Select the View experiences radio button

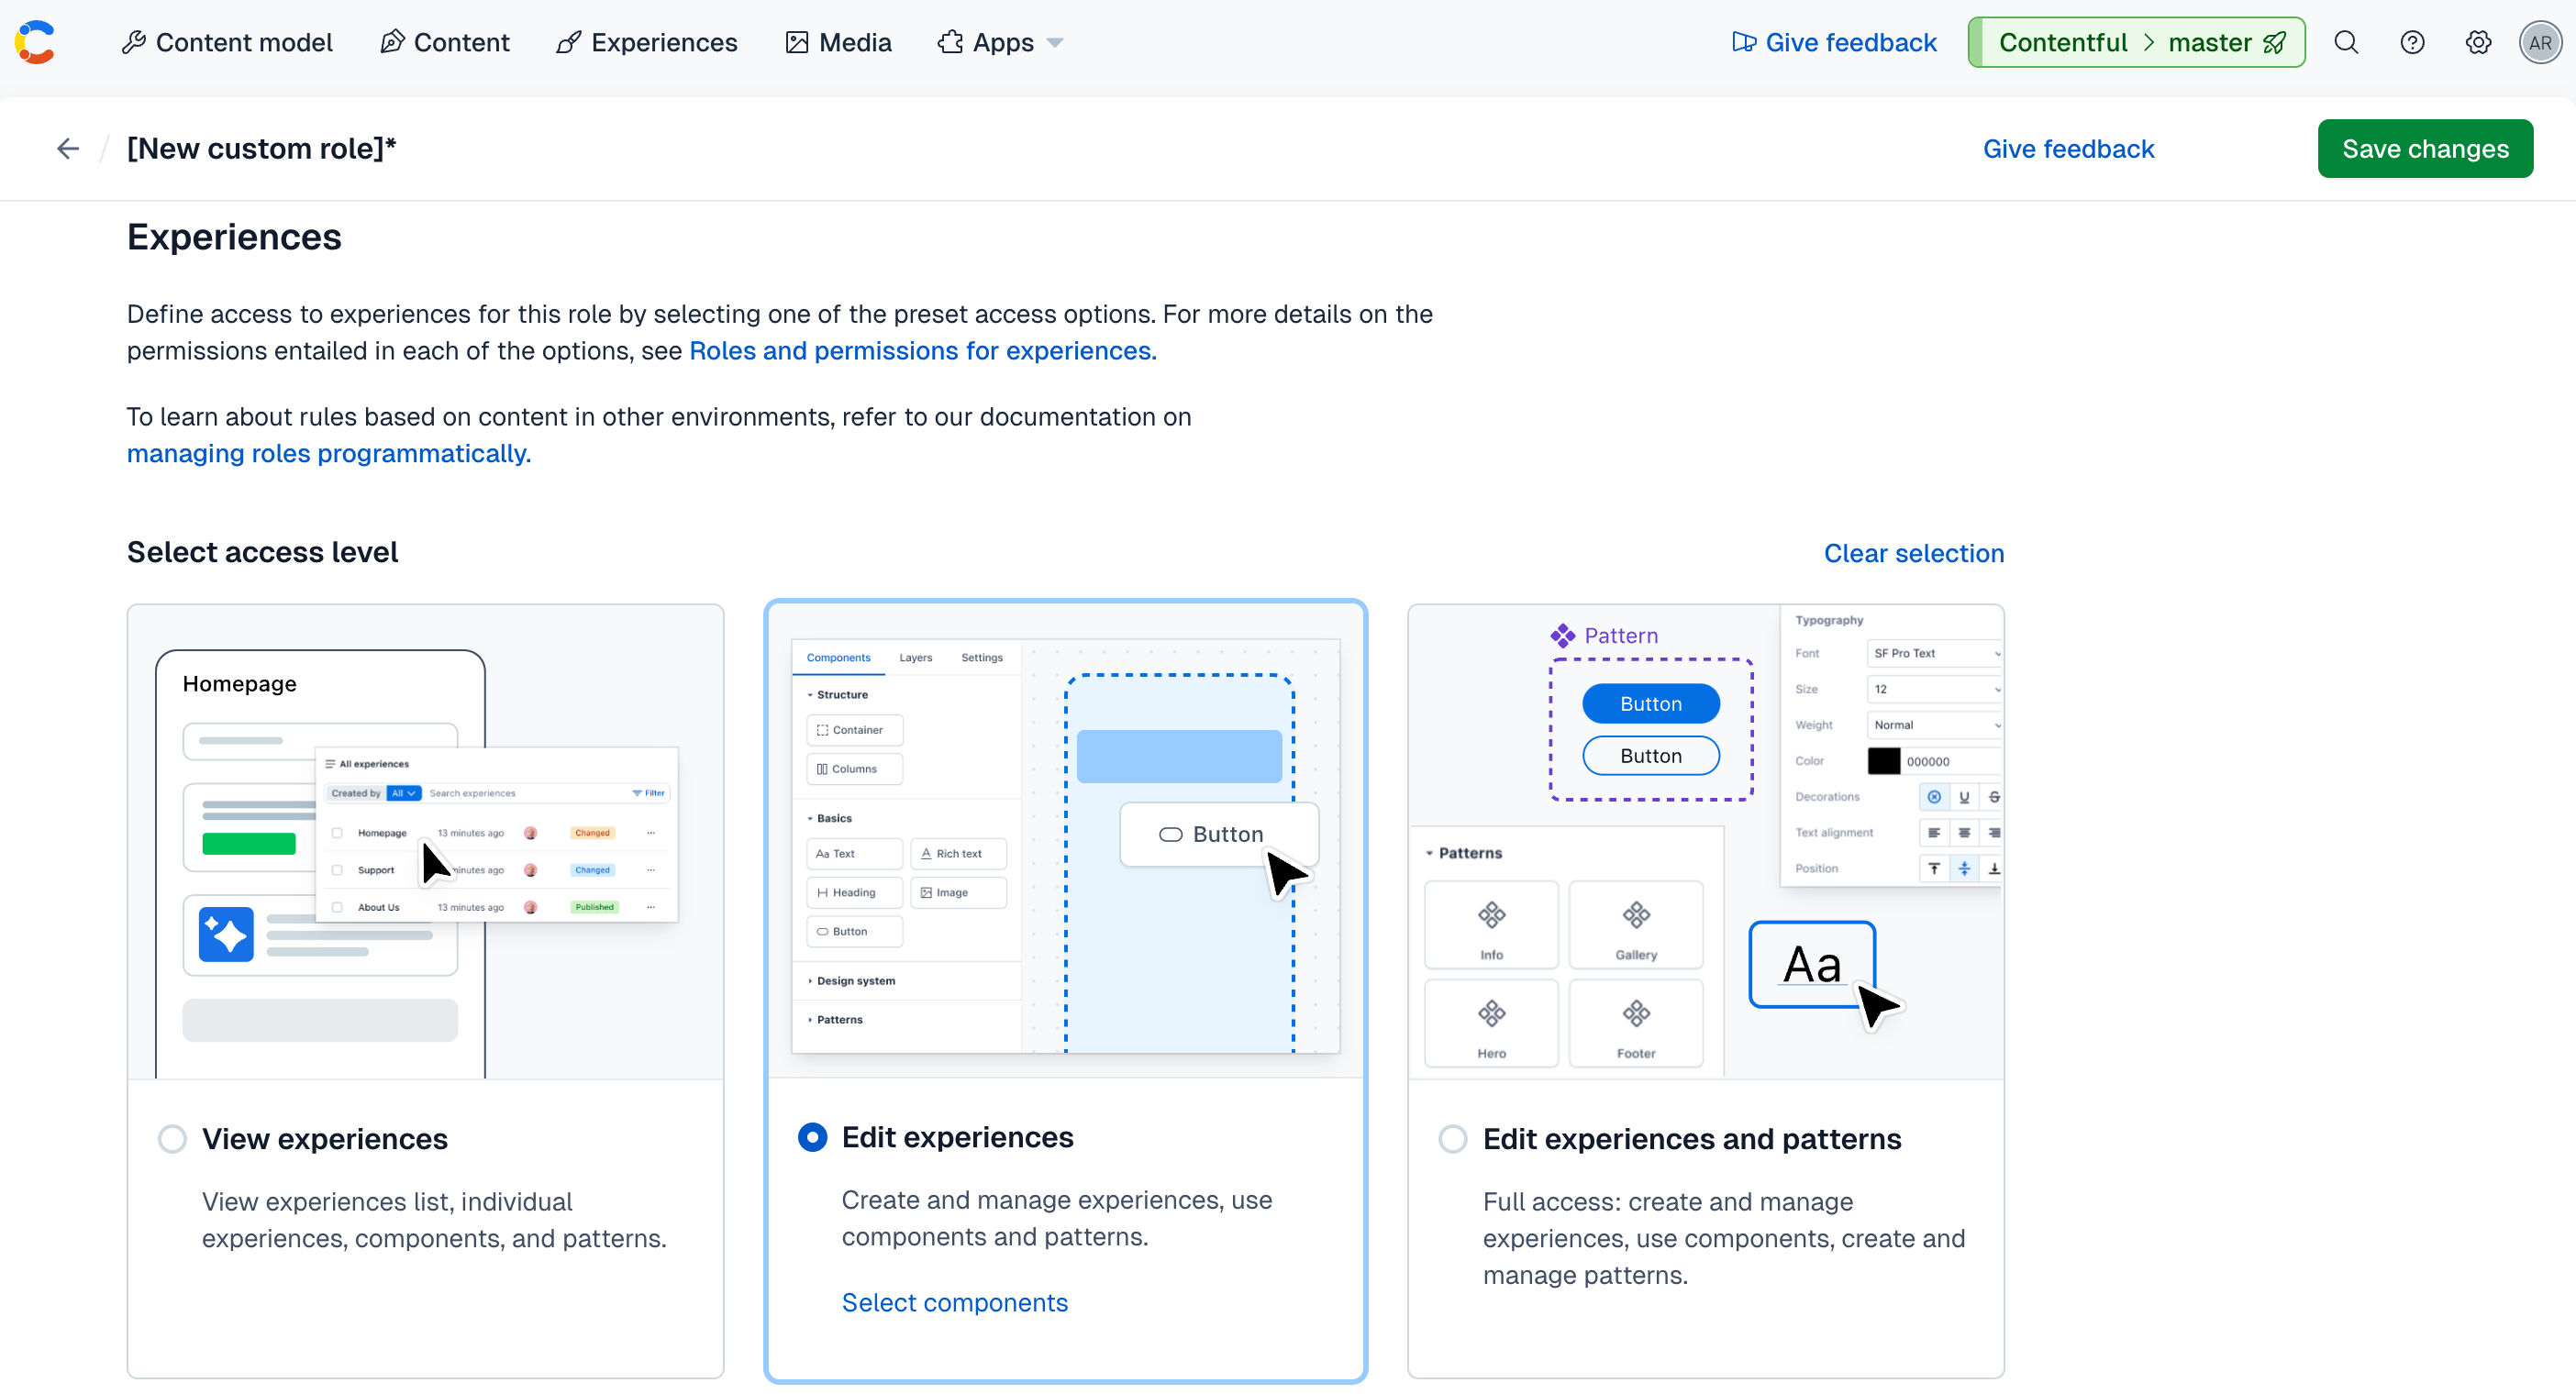172,1139
